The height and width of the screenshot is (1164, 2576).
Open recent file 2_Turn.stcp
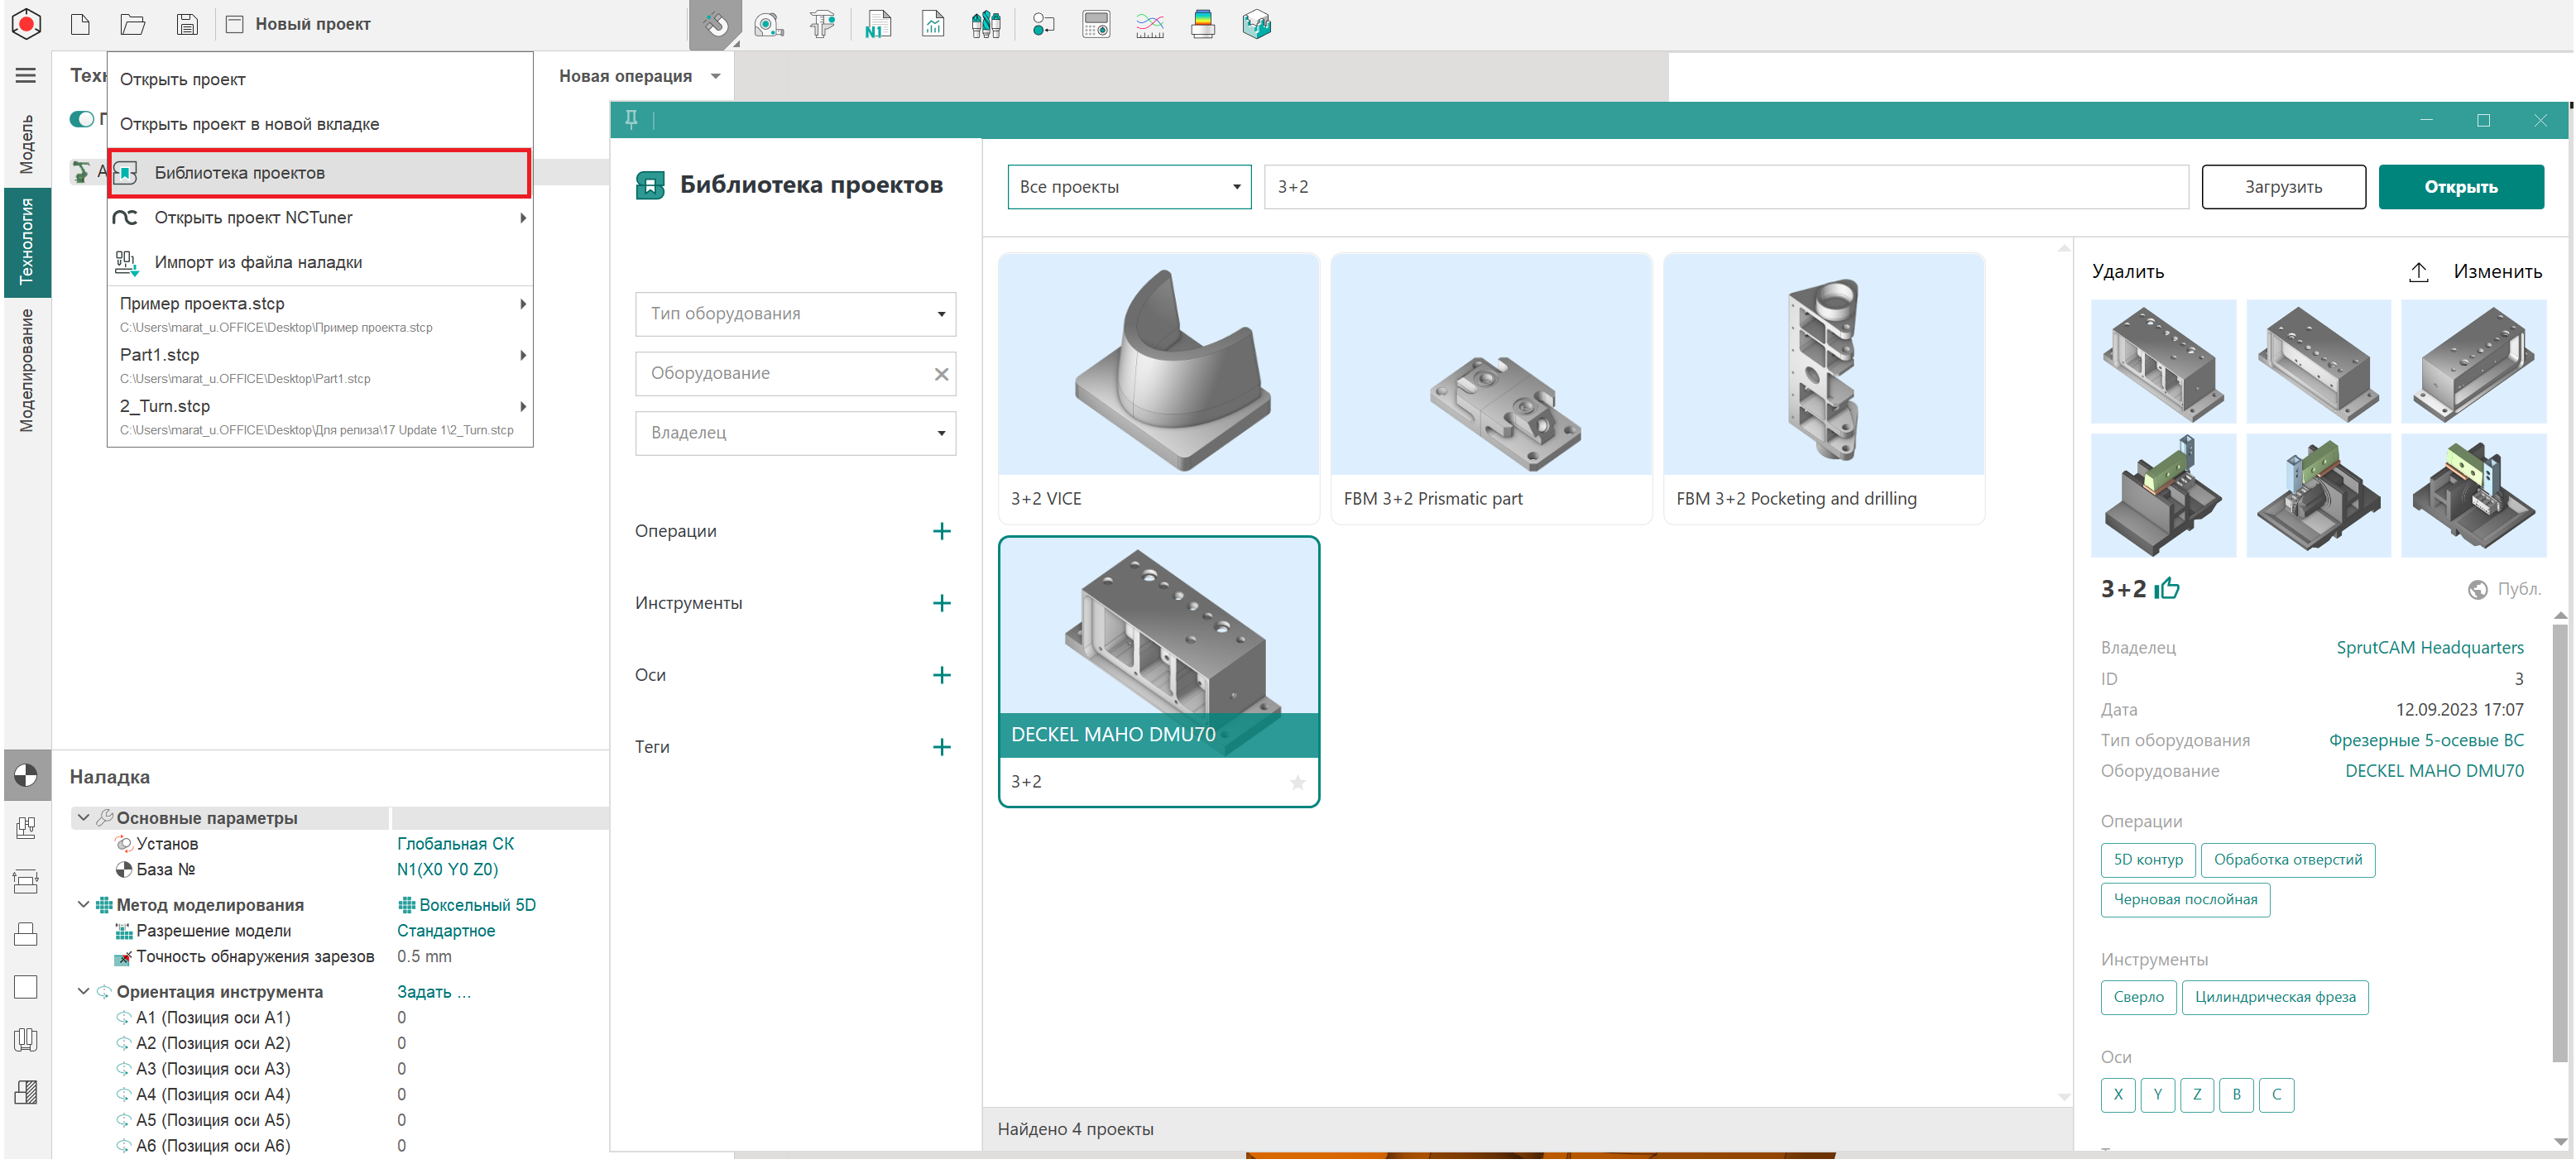pos(319,416)
